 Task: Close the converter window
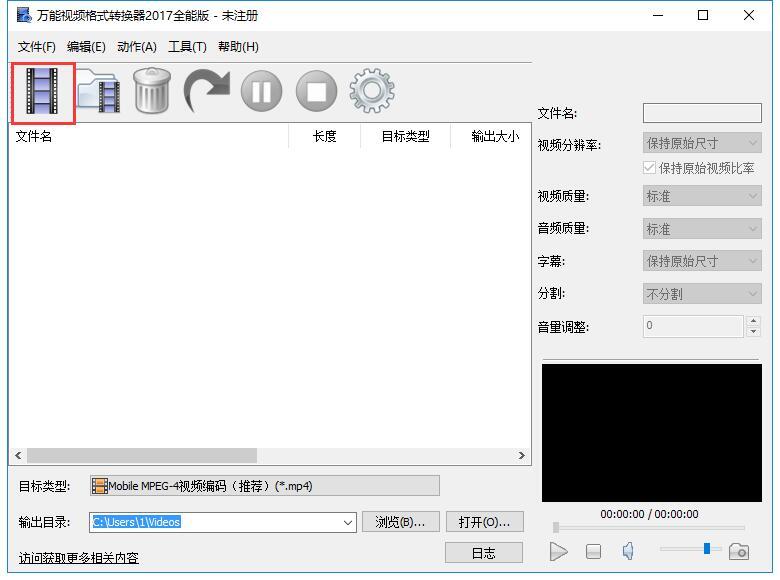coord(749,15)
